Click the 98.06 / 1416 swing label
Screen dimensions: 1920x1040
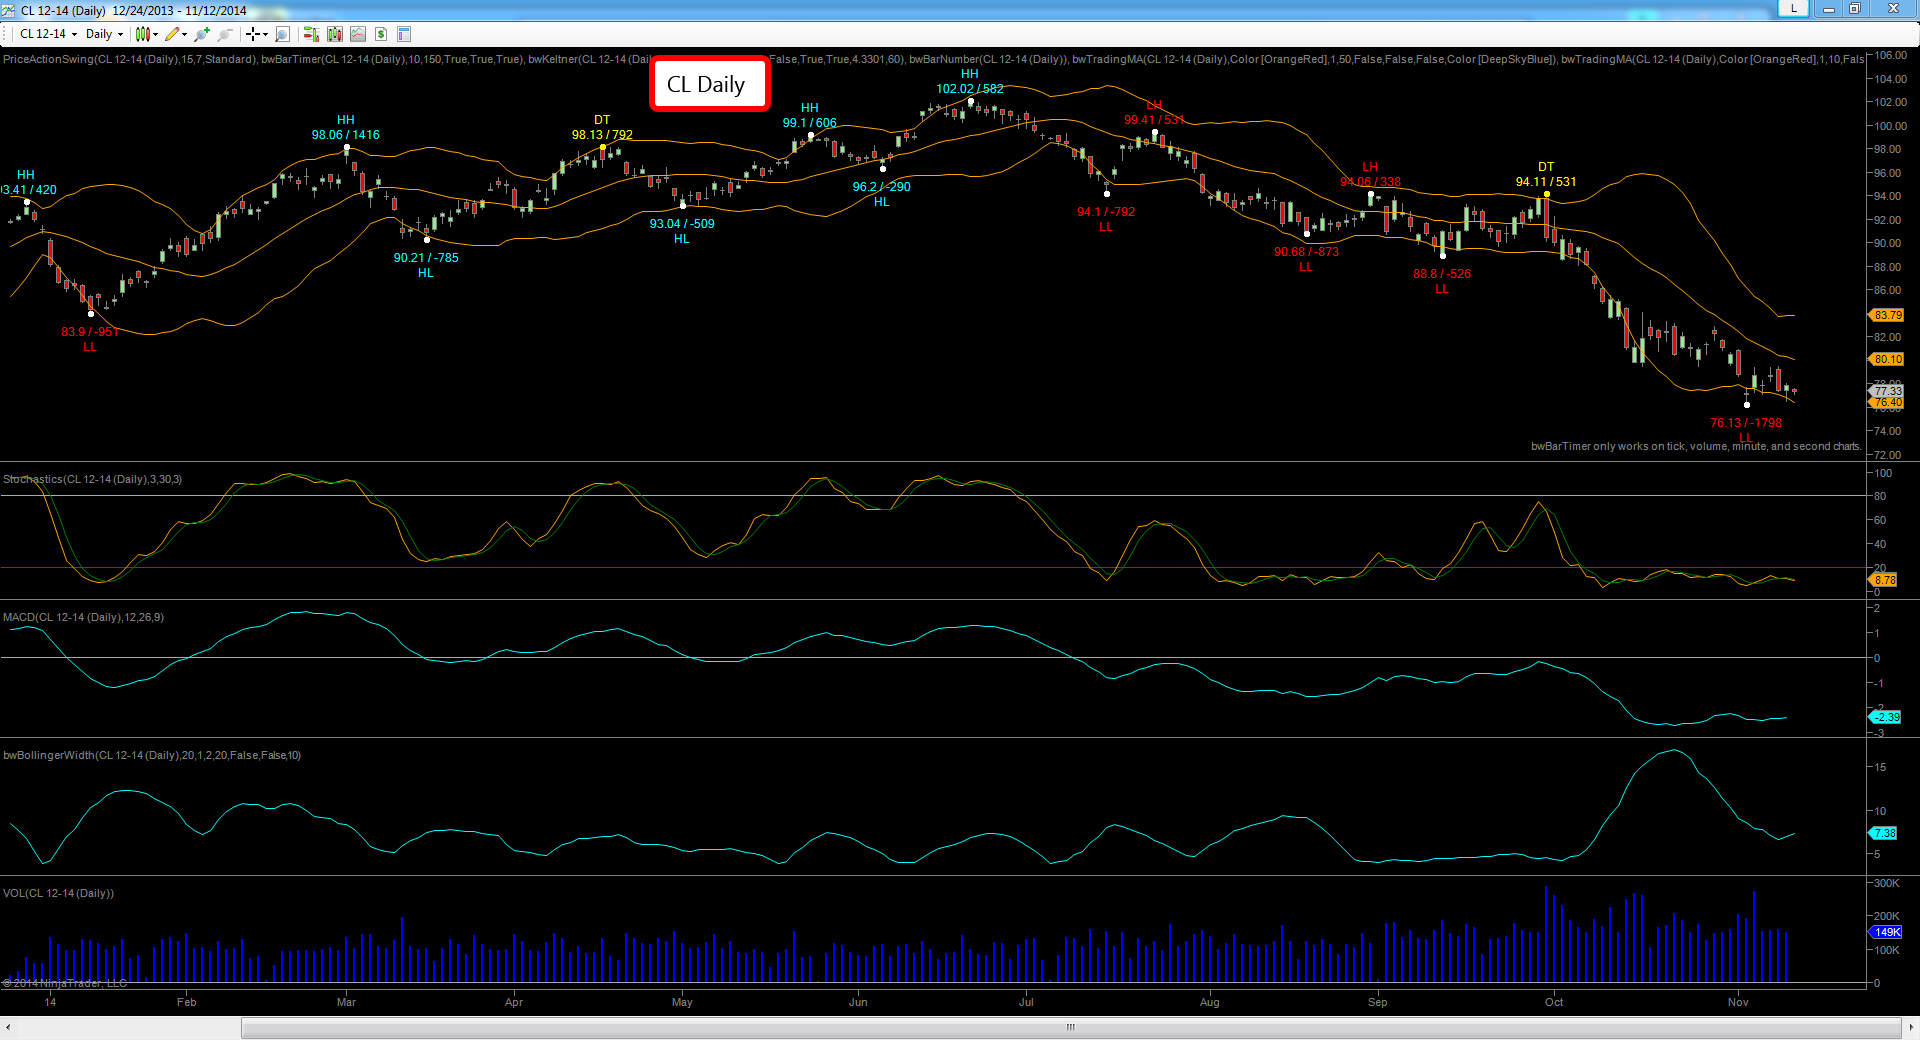point(345,135)
